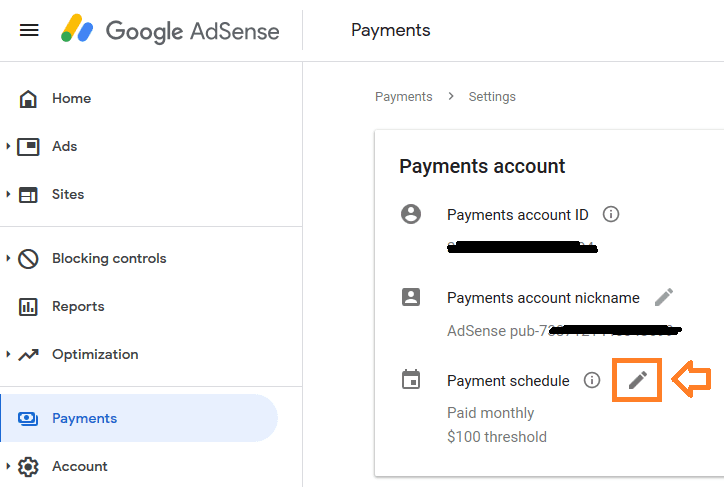Click the Payment schedule calendar icon
This screenshot has width=724, height=487.
click(x=411, y=379)
